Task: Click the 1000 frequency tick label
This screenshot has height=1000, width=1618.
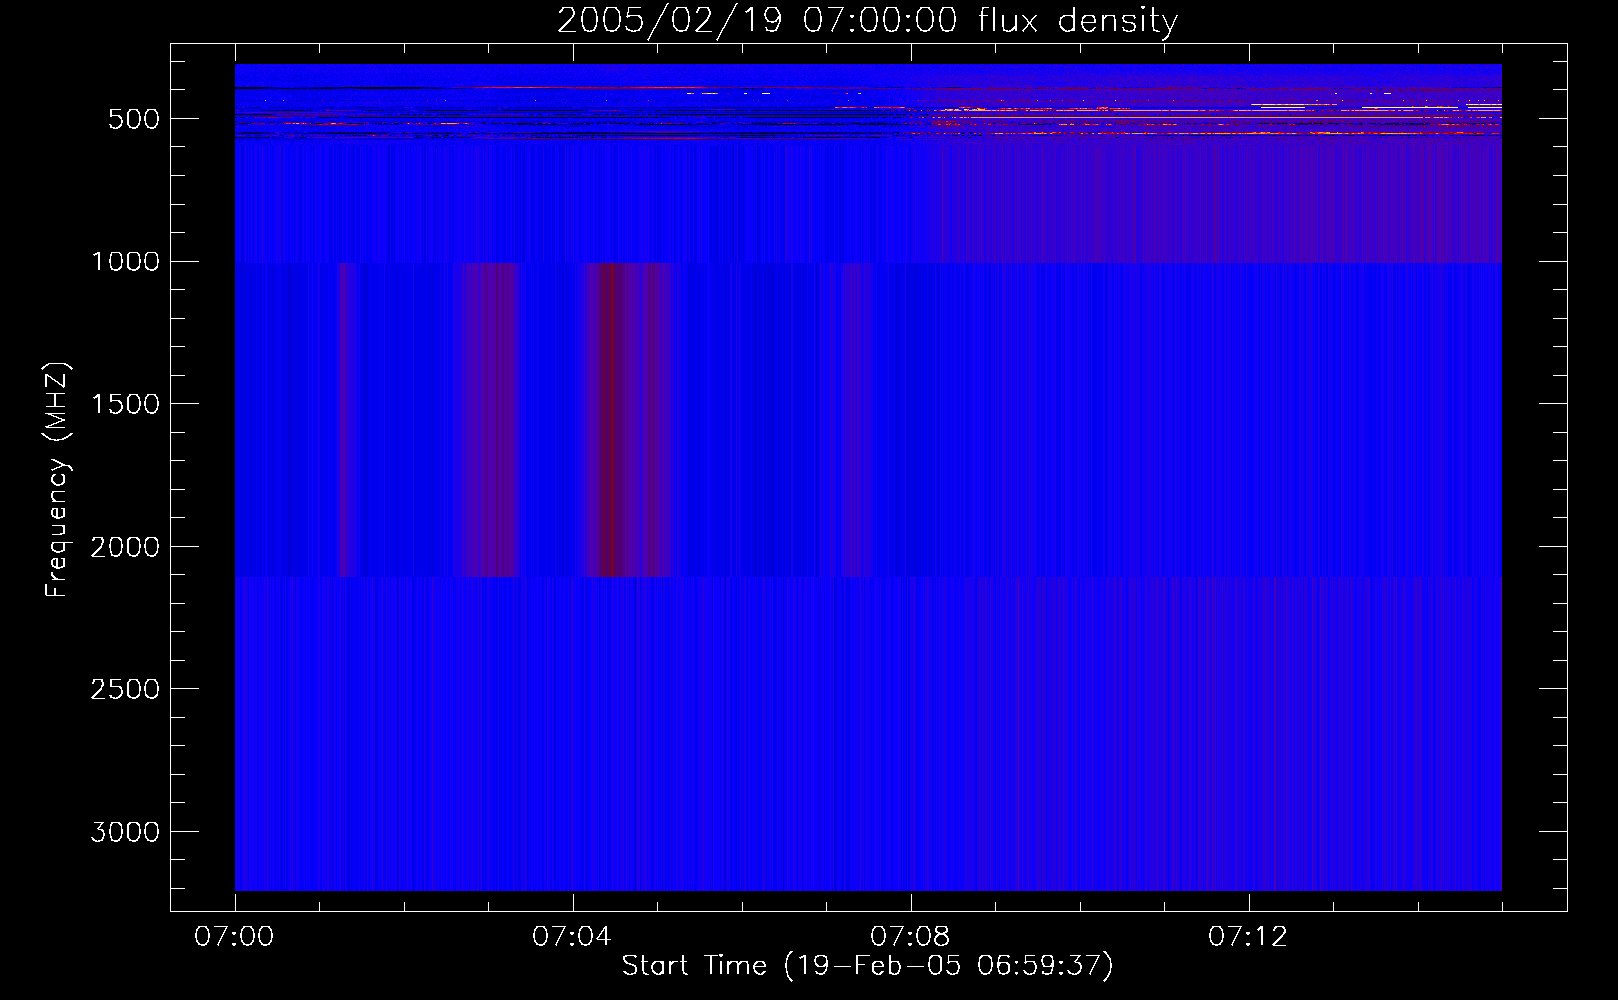Action: [x=125, y=262]
